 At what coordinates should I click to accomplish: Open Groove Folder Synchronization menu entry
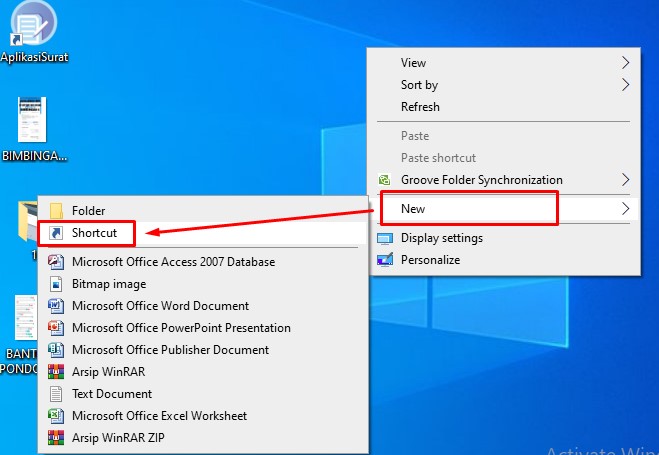pos(504,180)
